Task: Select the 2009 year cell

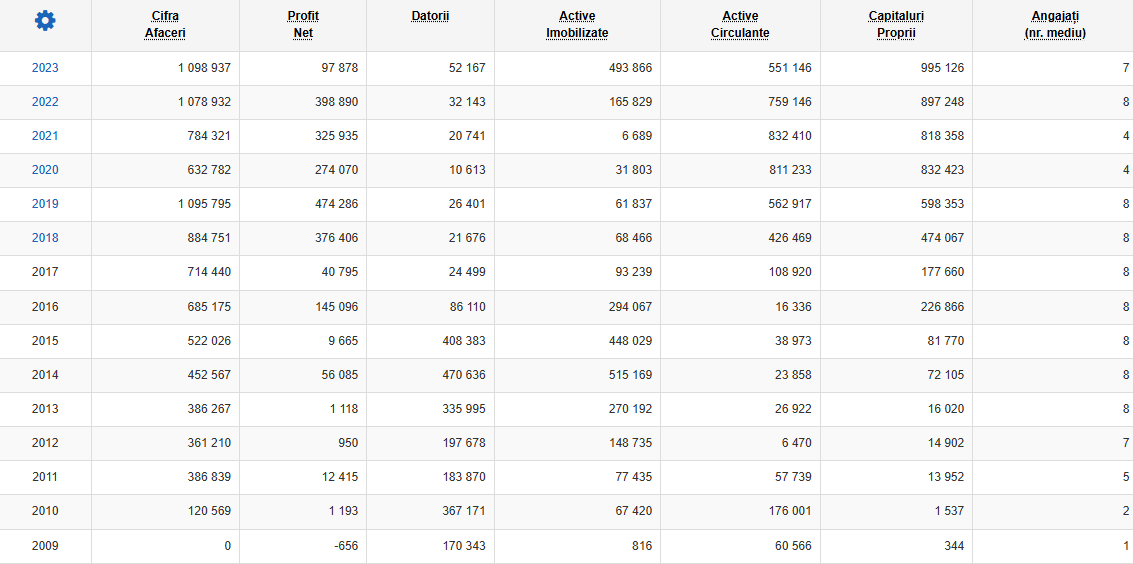Action: (x=46, y=546)
